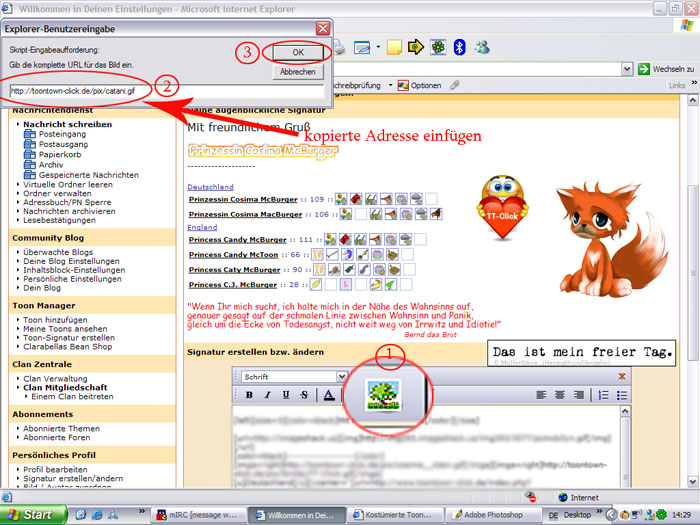Click the Deutschland link in signature
The width and height of the screenshot is (700, 525).
[x=210, y=187]
